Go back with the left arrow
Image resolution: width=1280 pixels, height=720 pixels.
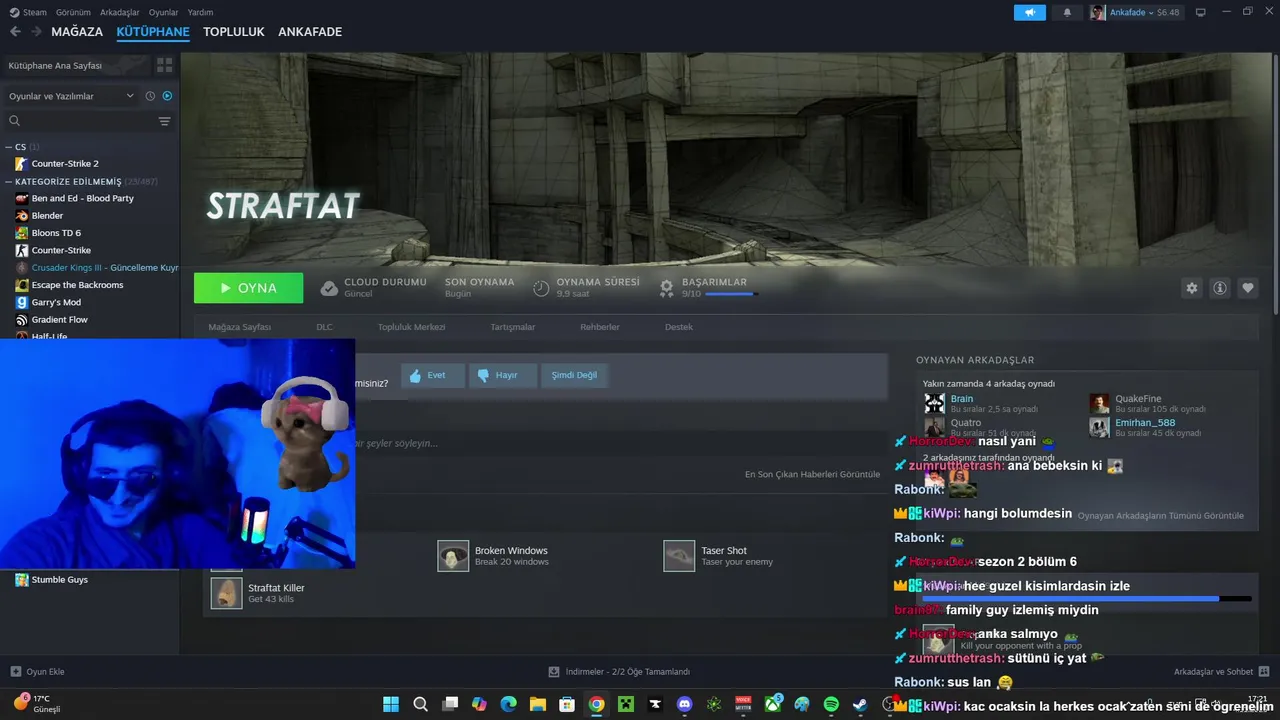click(15, 32)
